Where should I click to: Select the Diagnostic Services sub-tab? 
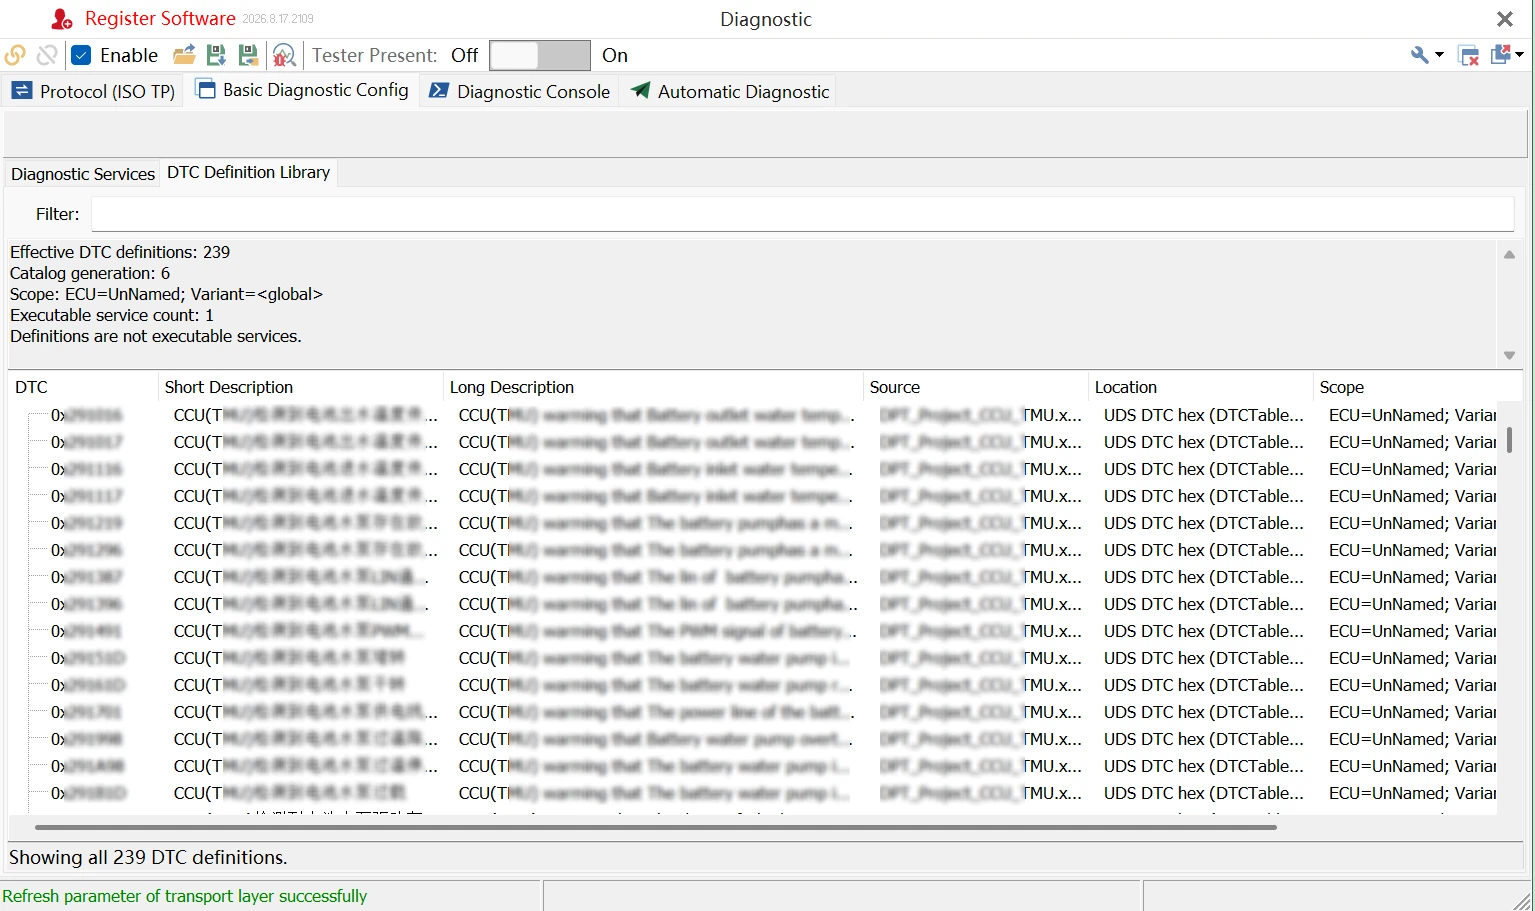point(82,174)
